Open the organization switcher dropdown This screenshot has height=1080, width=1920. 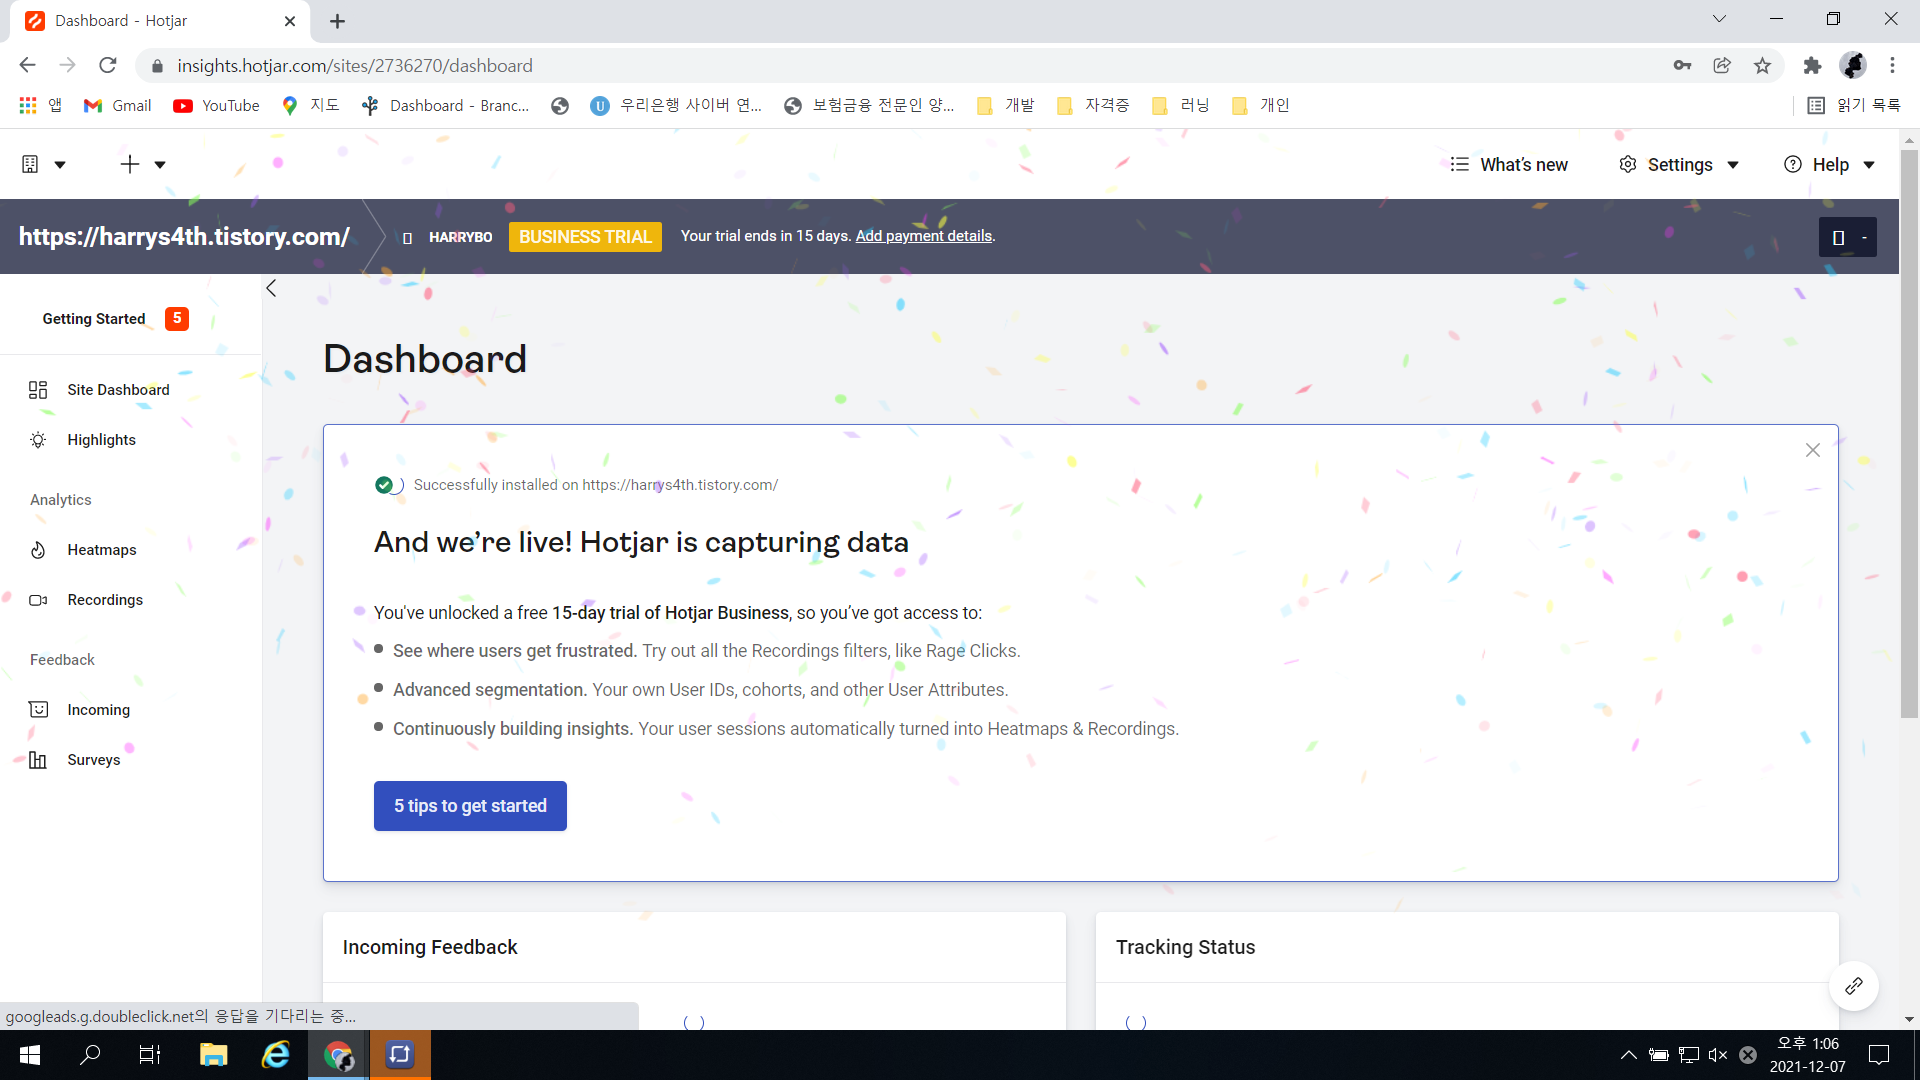(x=43, y=165)
